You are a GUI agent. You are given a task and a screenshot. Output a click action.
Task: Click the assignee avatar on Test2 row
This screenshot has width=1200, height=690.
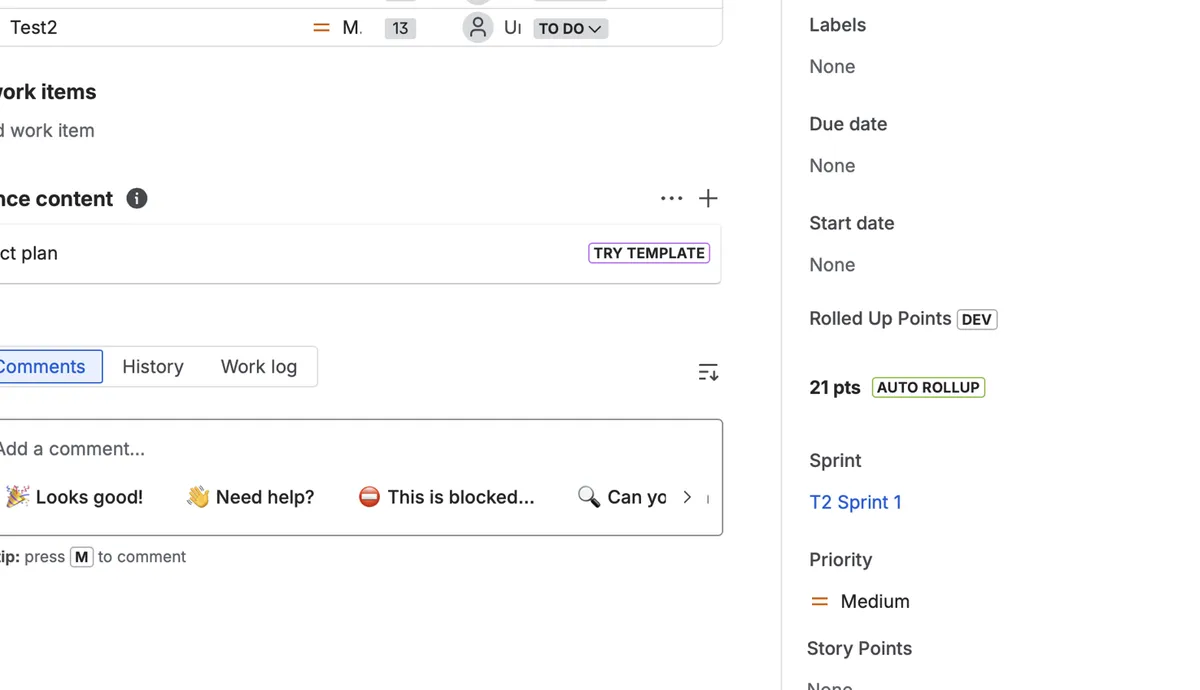(x=478, y=27)
